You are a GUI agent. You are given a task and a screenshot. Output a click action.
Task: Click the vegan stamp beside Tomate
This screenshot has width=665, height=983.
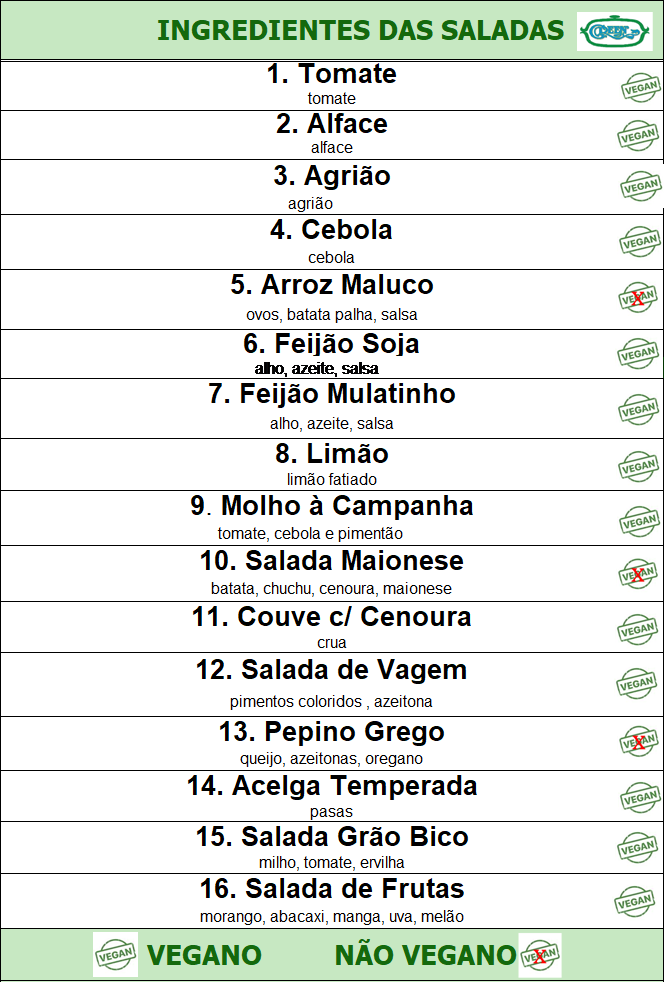pos(641,87)
